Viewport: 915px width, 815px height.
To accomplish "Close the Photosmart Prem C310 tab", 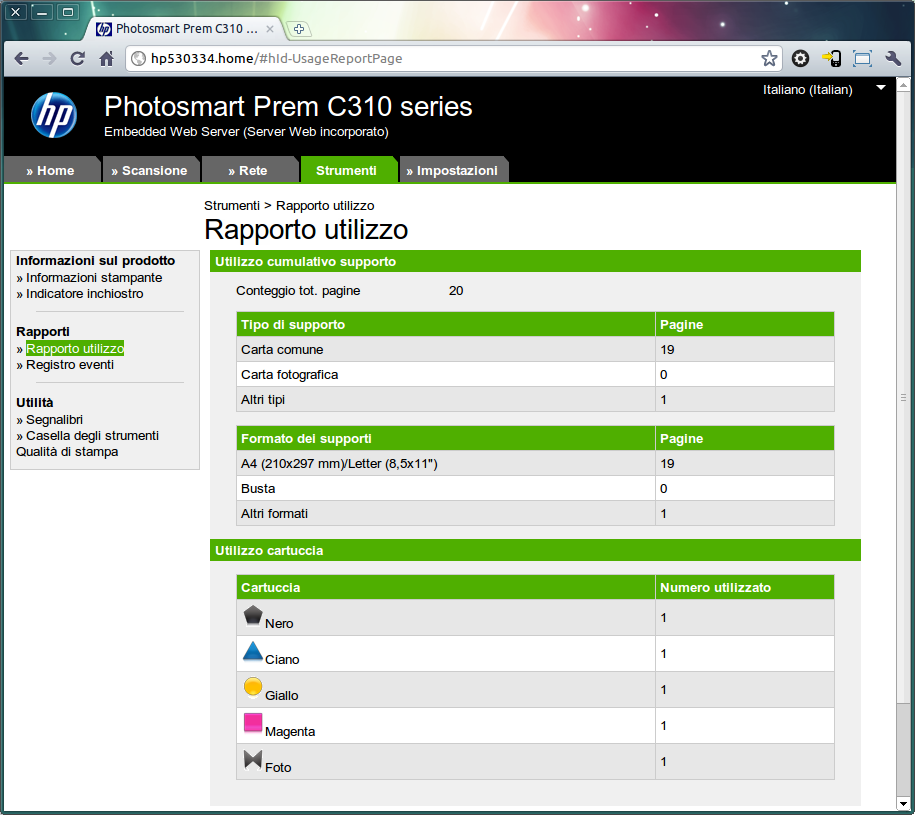I will point(270,29).
